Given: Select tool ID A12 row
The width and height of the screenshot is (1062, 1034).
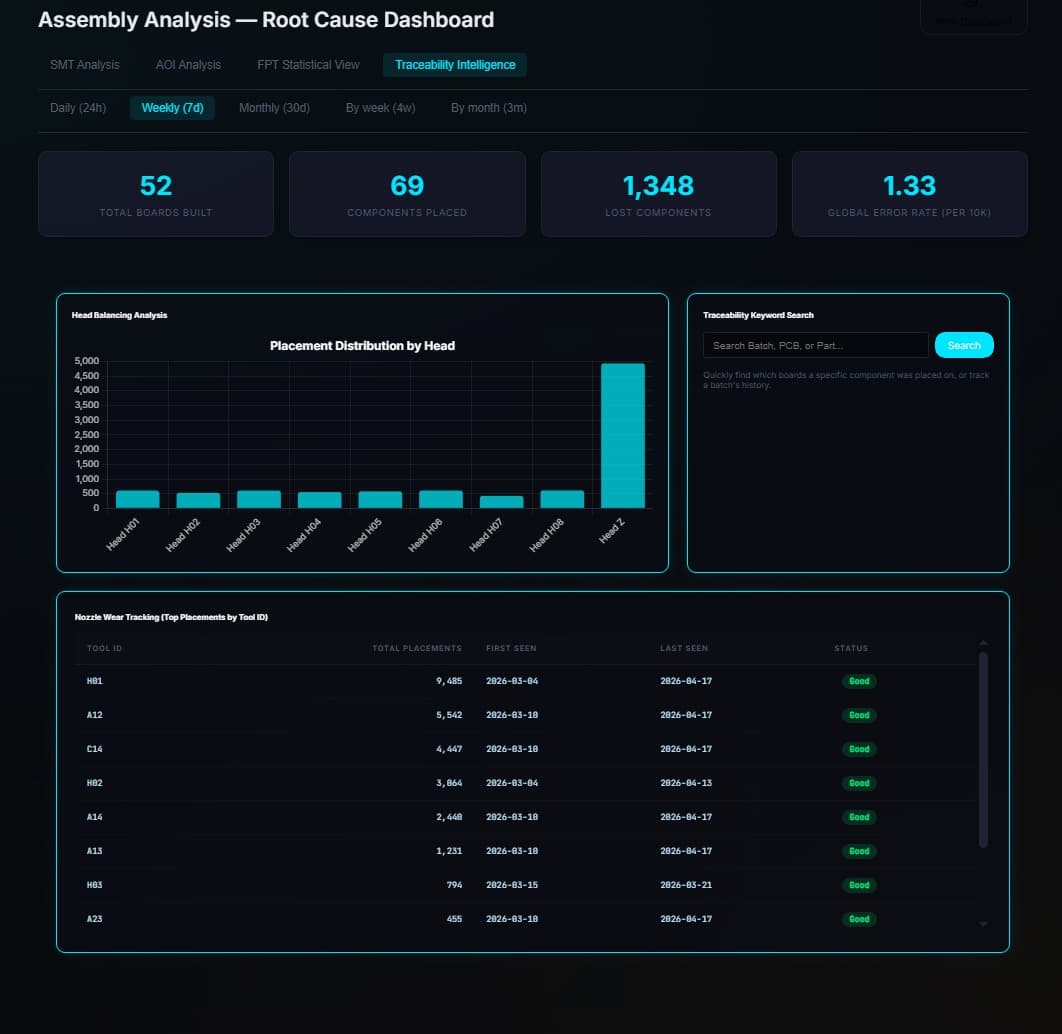Looking at the screenshot, I should click(x=526, y=715).
